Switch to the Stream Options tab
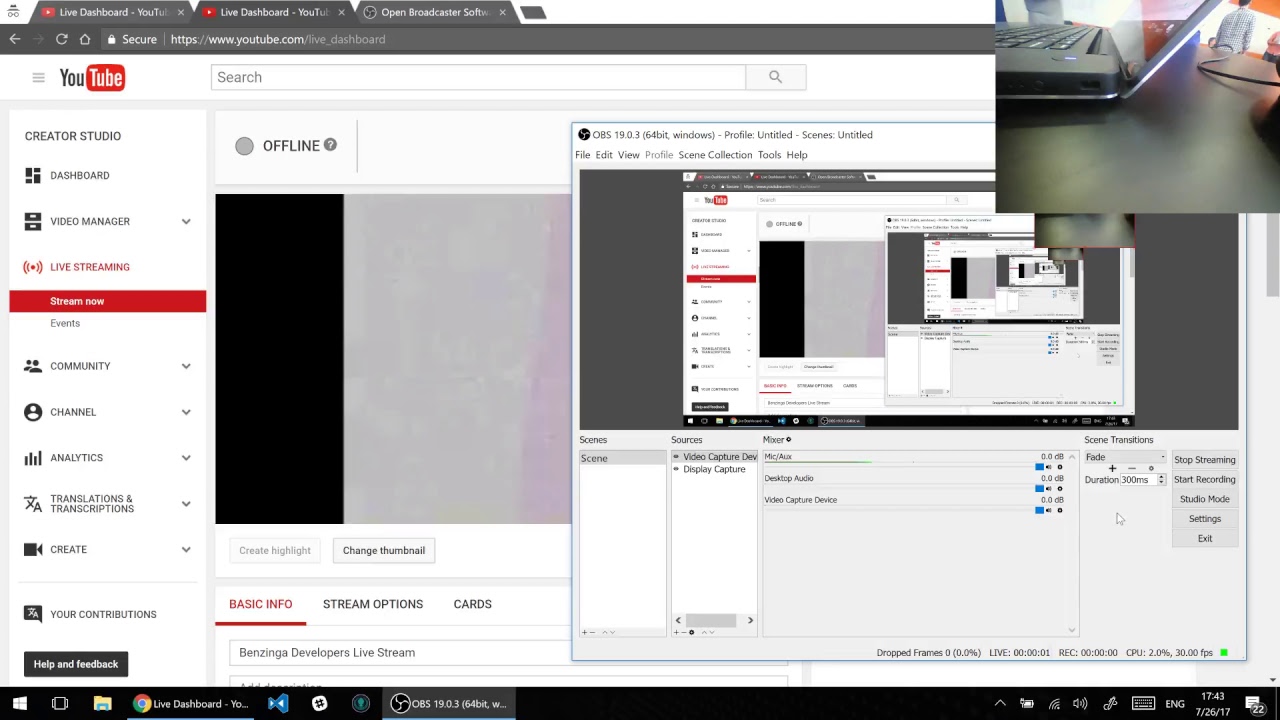 click(373, 604)
